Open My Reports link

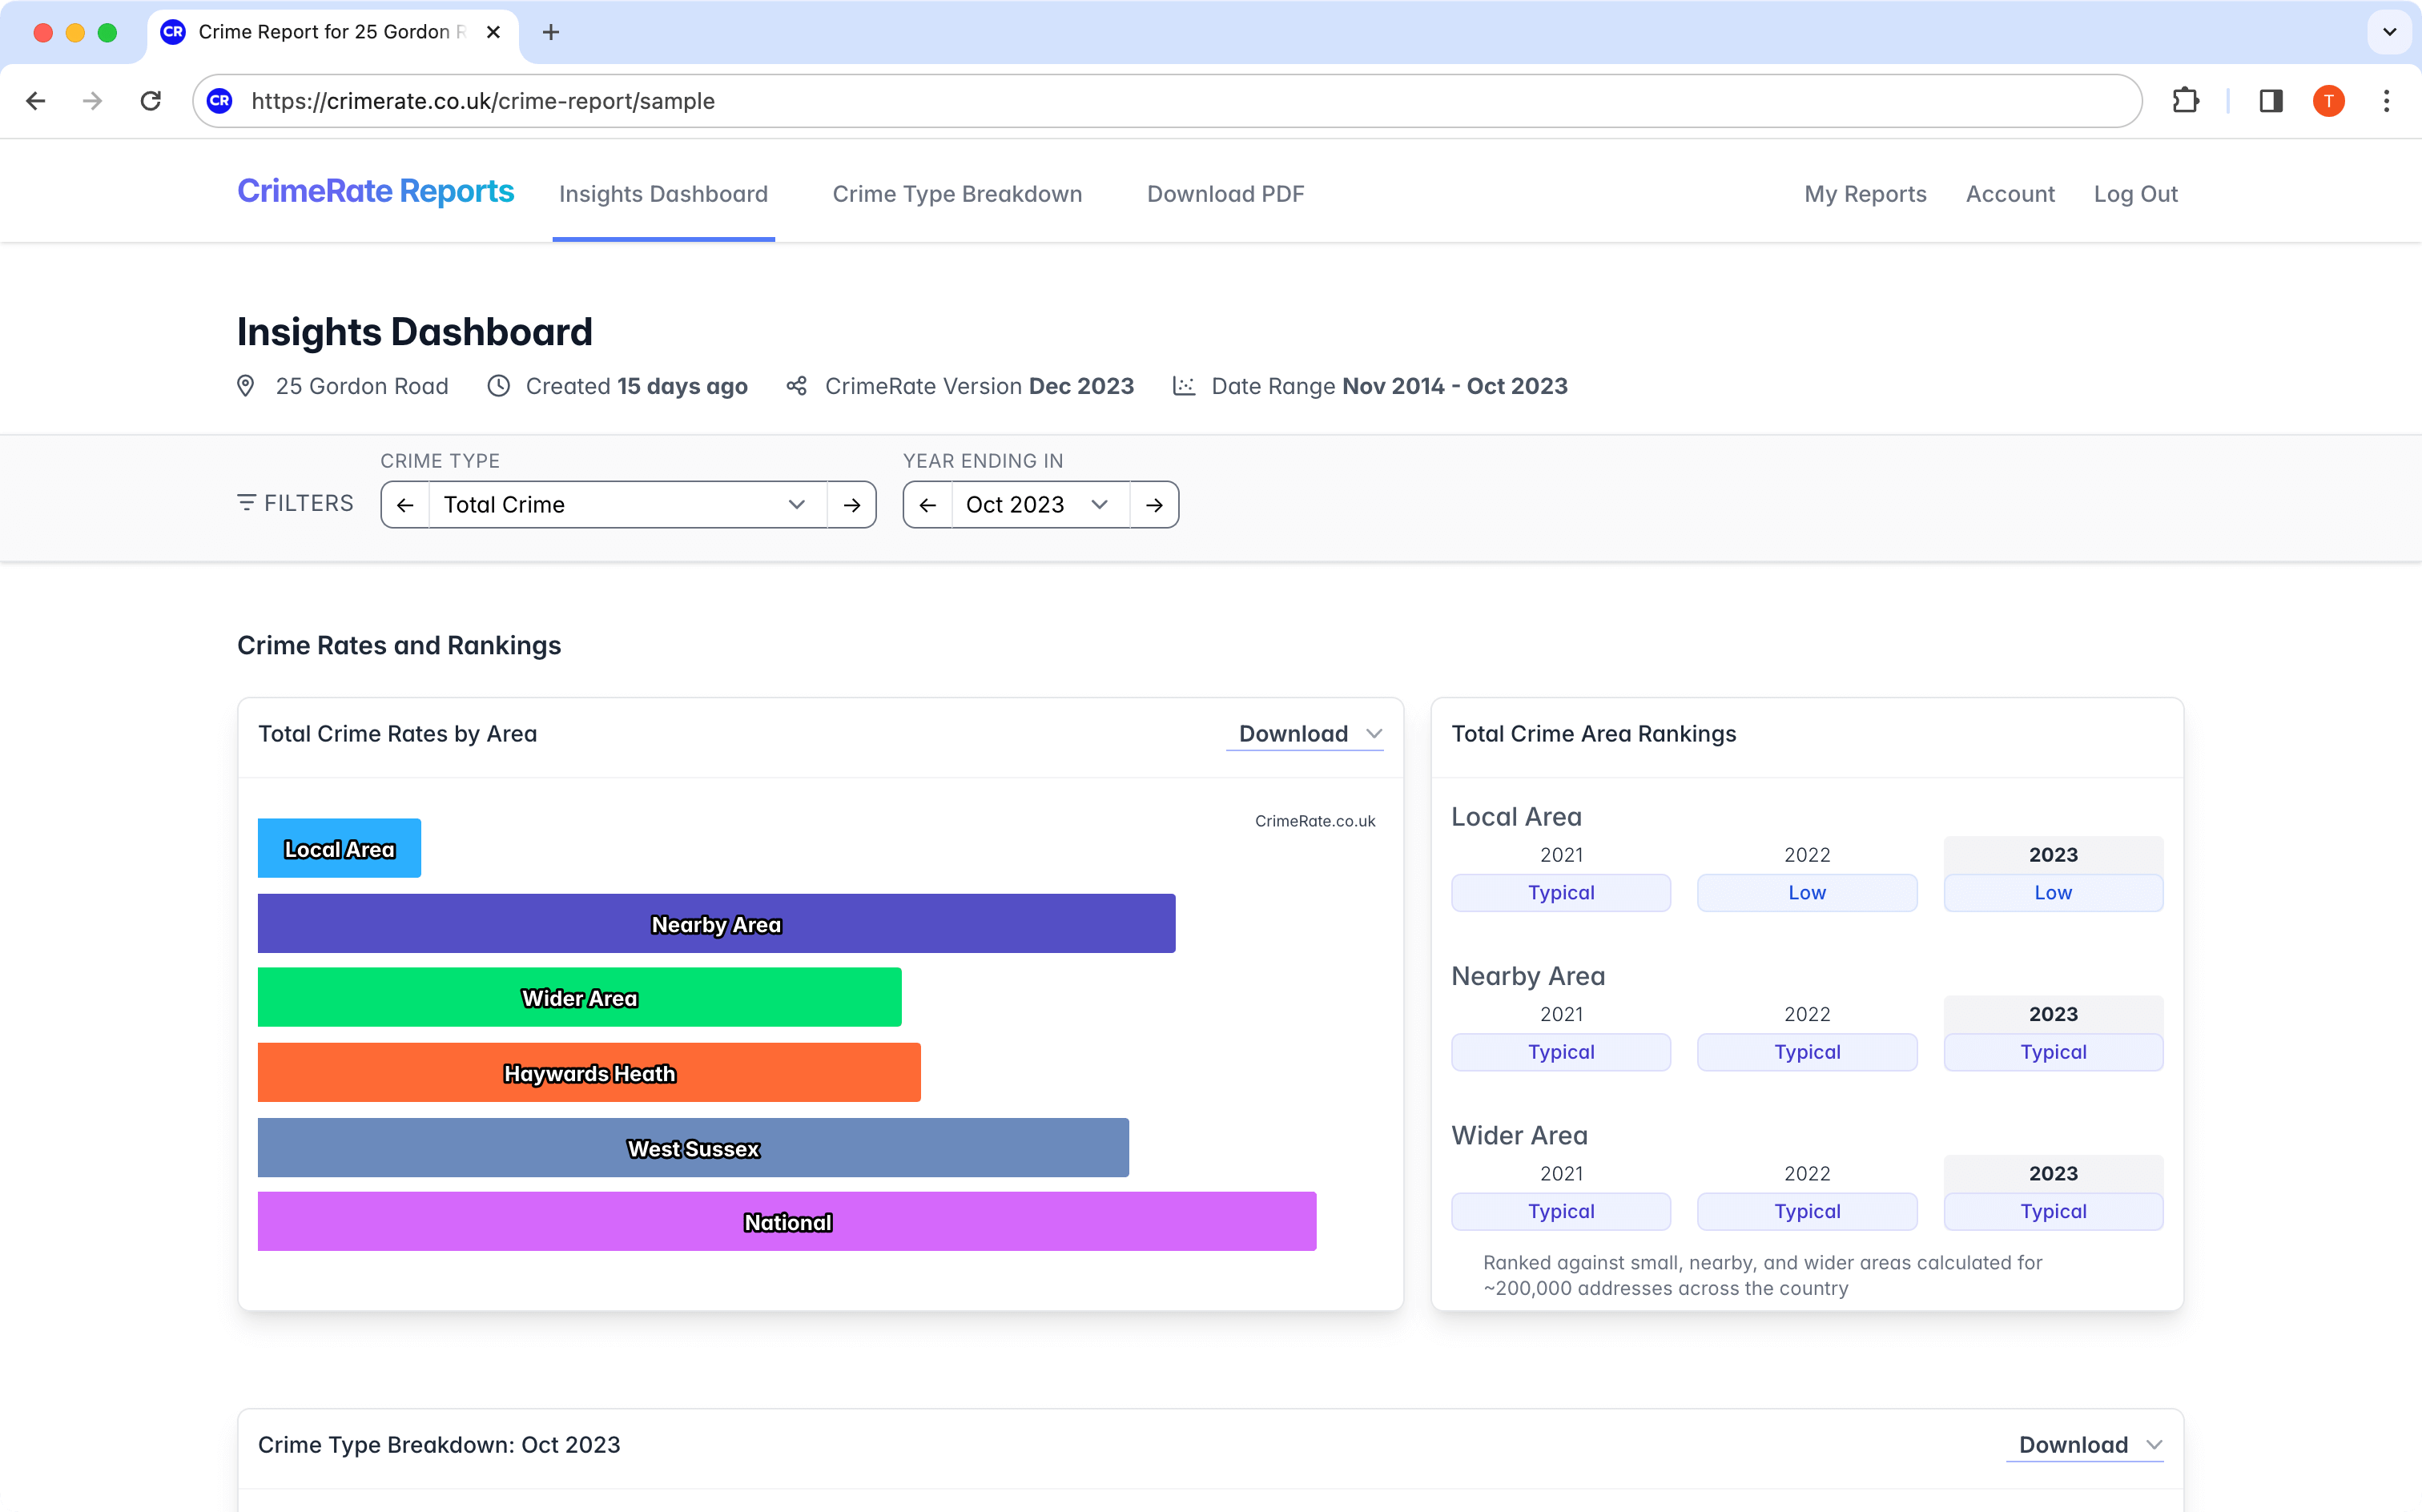click(1866, 194)
